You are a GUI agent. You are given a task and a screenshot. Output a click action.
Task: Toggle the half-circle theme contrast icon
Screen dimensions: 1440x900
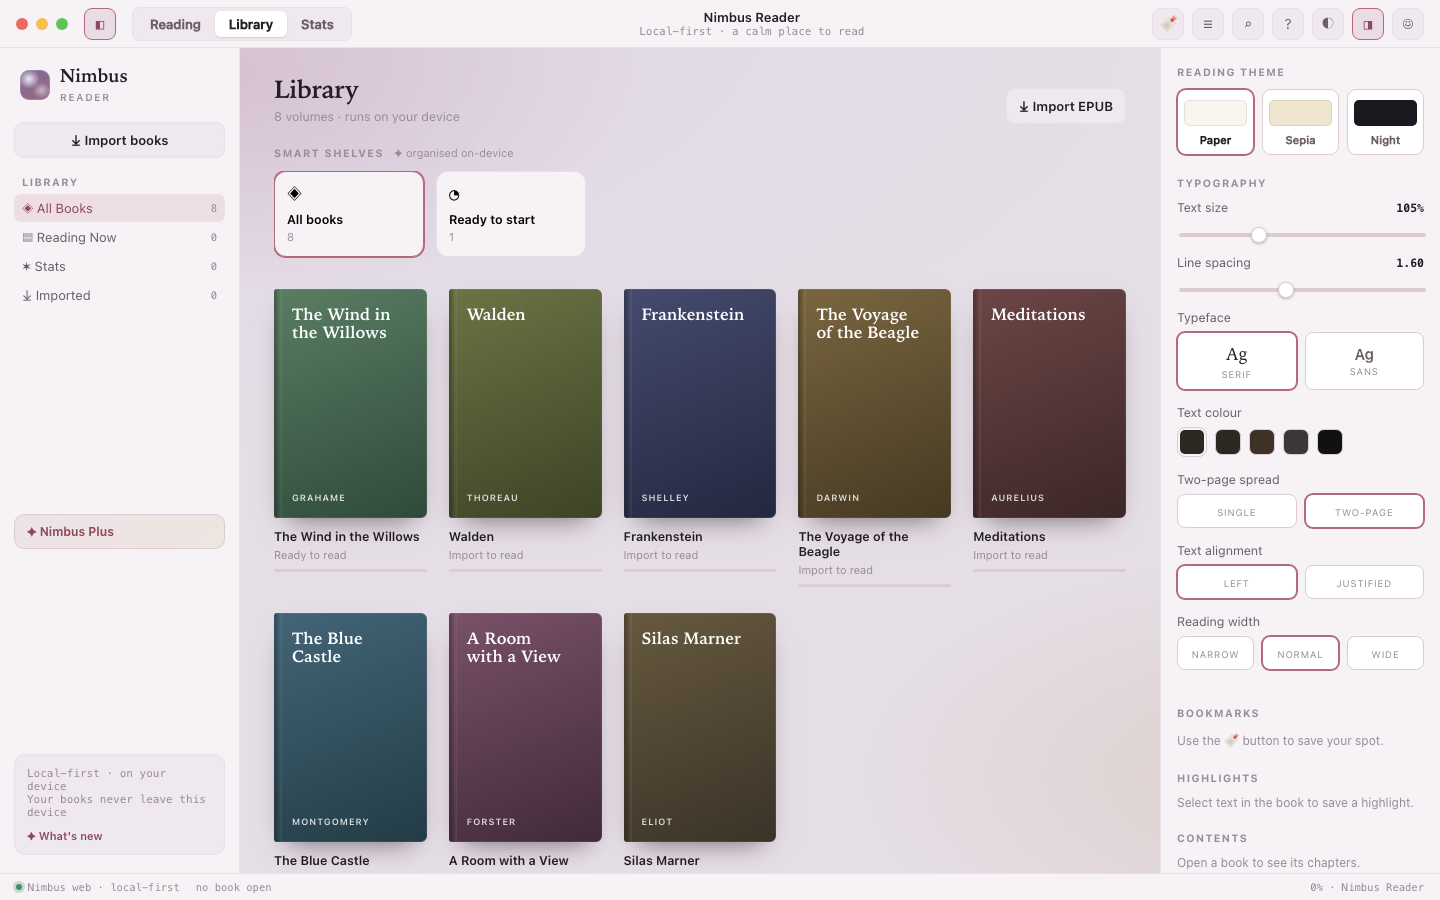pyautogui.click(x=1328, y=24)
